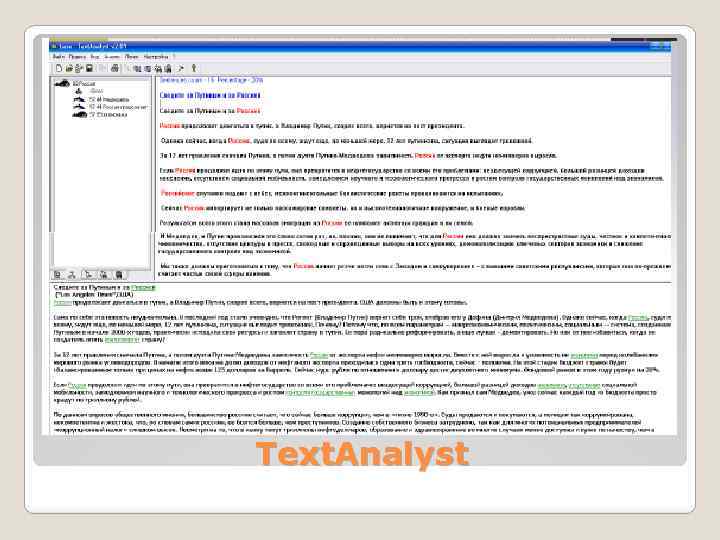Image resolution: width=720 pixels, height=540 pixels.
Task: Save with the floppy disk icon
Action: pos(90,68)
